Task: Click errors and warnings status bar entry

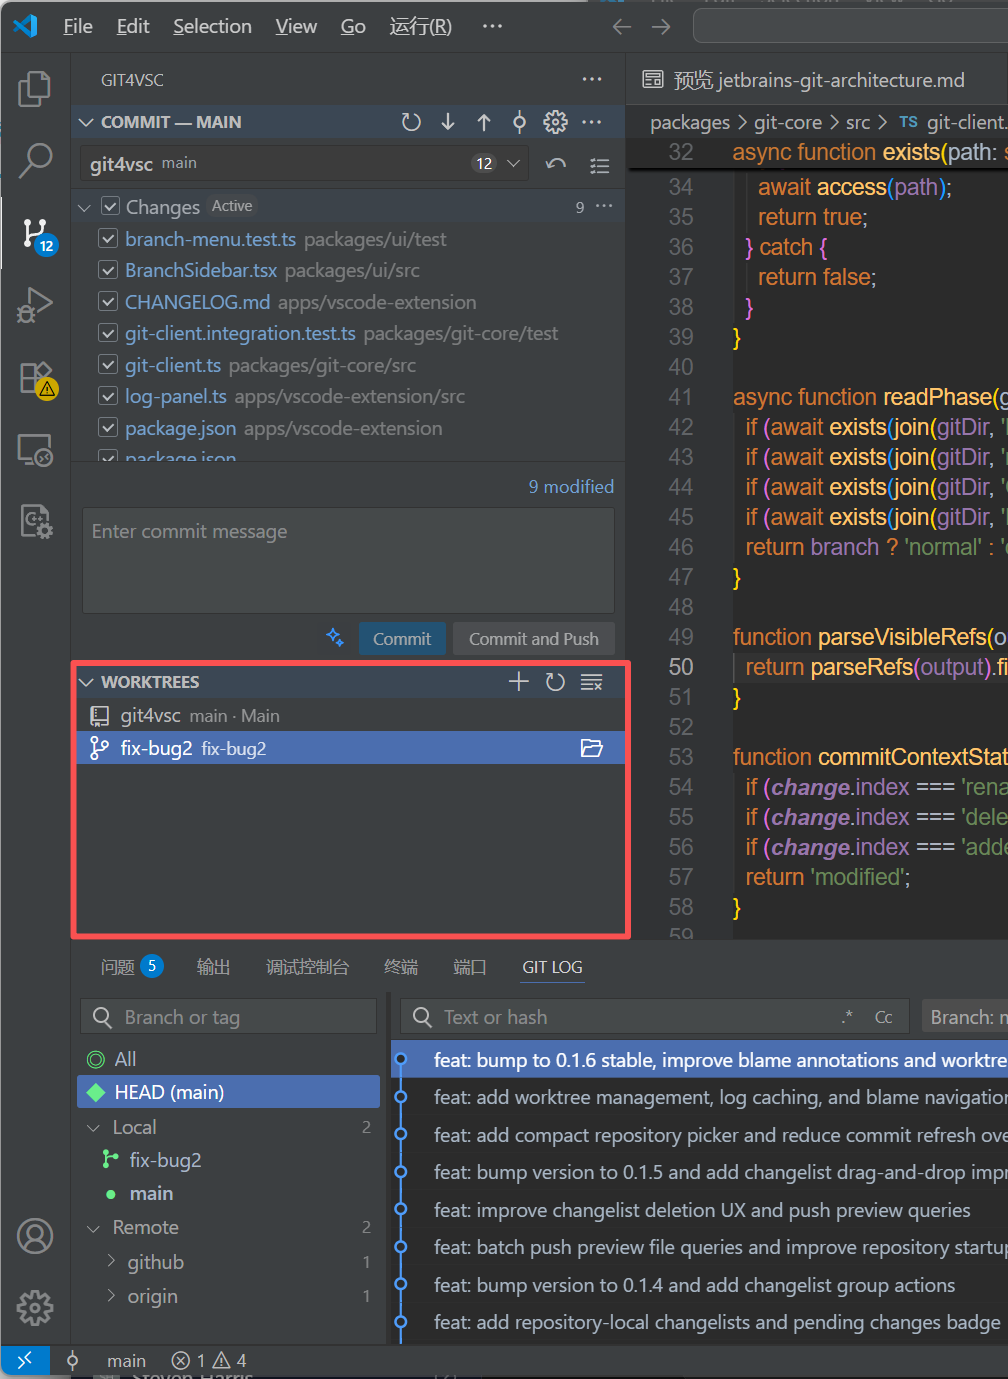Action: pyautogui.click(x=209, y=1361)
